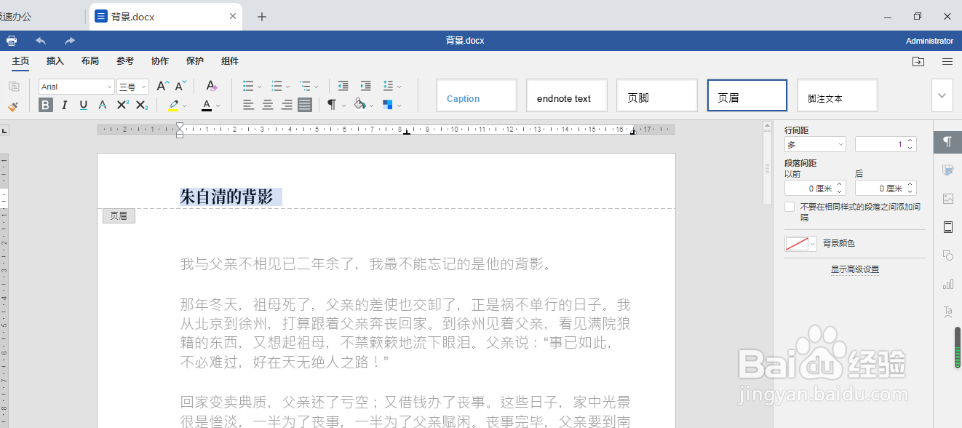
Task: Apply the 页脚 style
Action: click(657, 96)
